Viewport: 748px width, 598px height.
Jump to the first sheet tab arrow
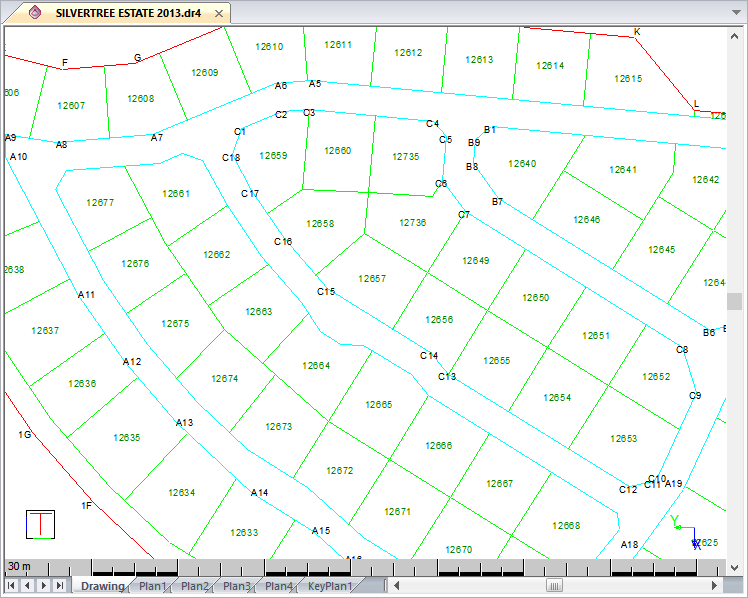coord(12,585)
